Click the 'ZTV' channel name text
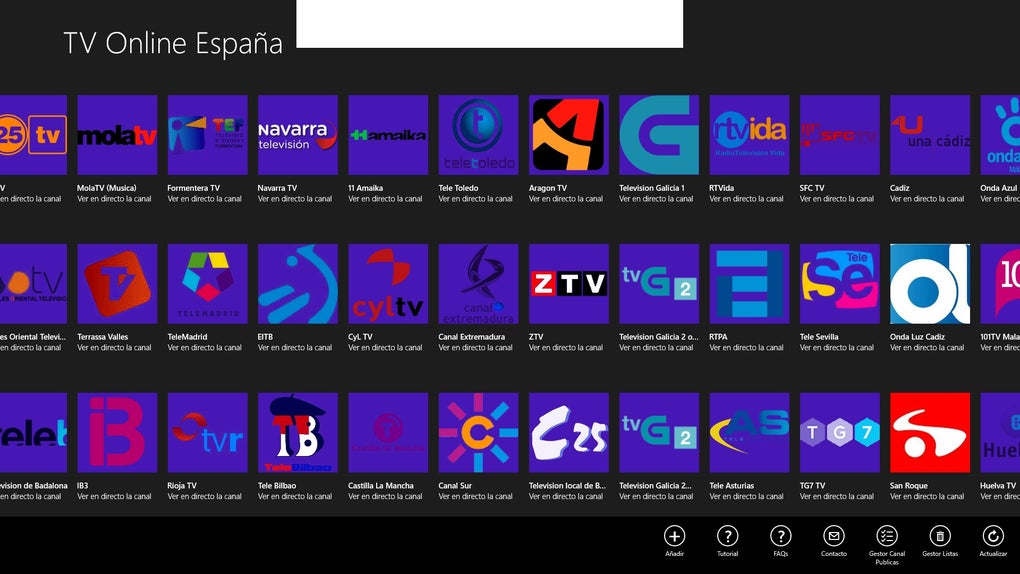This screenshot has width=1020, height=574. coord(536,337)
